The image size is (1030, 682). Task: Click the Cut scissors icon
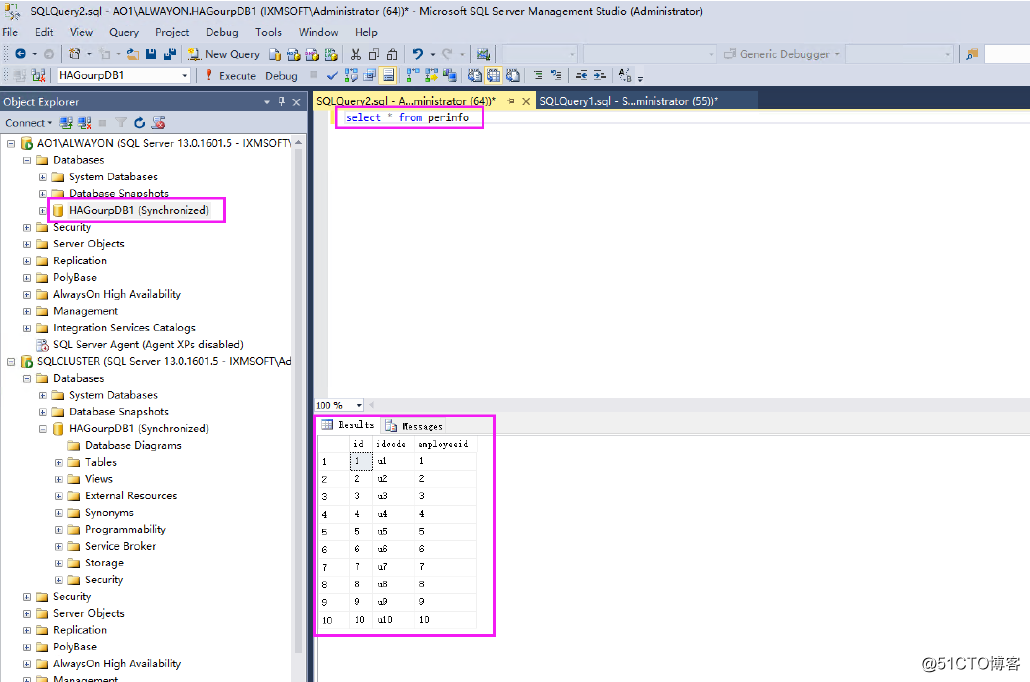pos(355,54)
